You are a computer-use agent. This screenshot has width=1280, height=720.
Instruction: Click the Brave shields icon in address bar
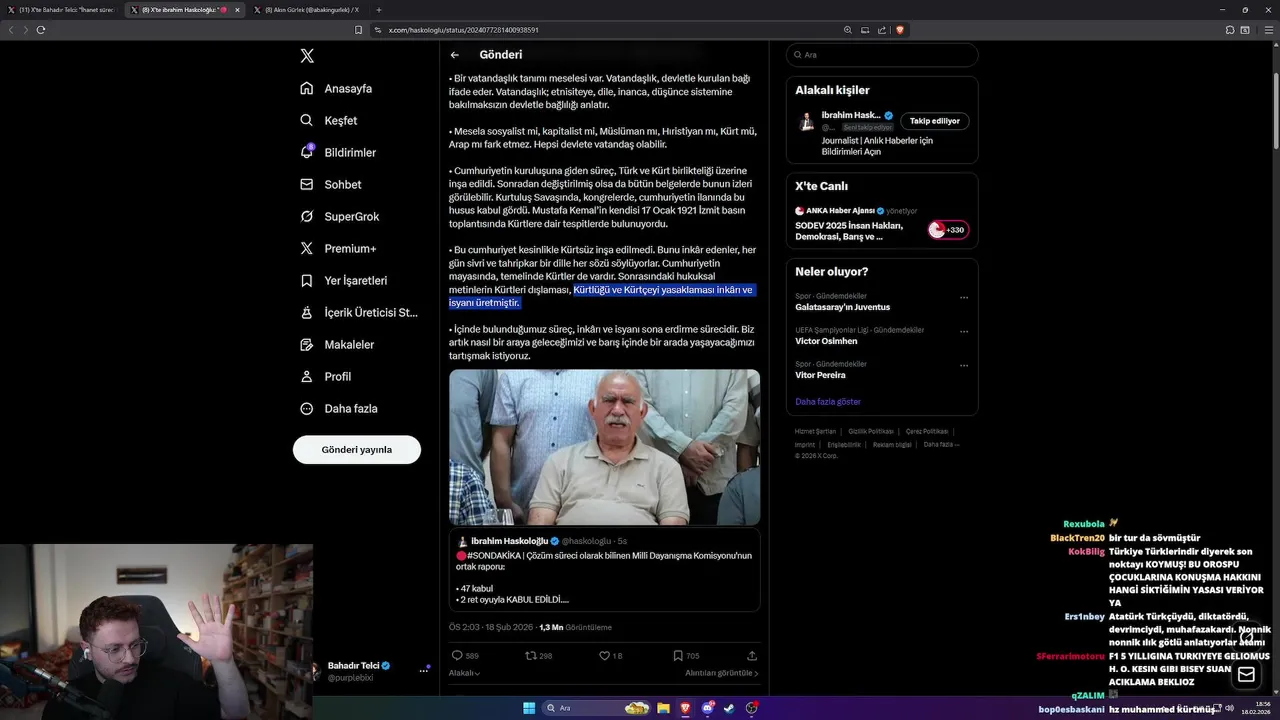900,30
